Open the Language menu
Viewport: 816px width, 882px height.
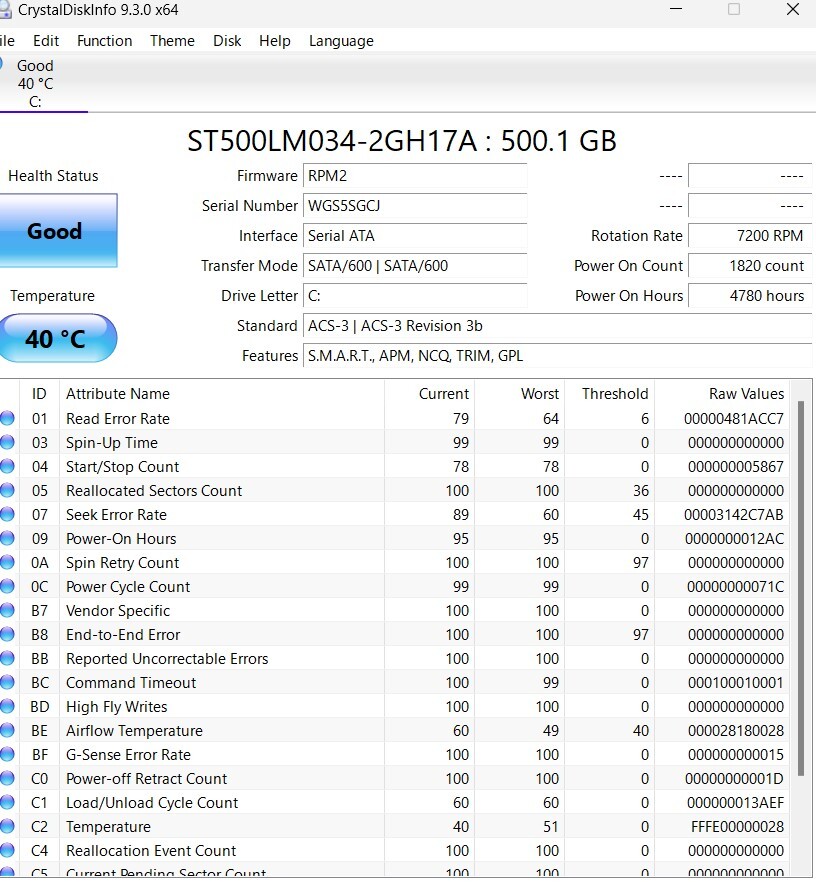click(341, 41)
